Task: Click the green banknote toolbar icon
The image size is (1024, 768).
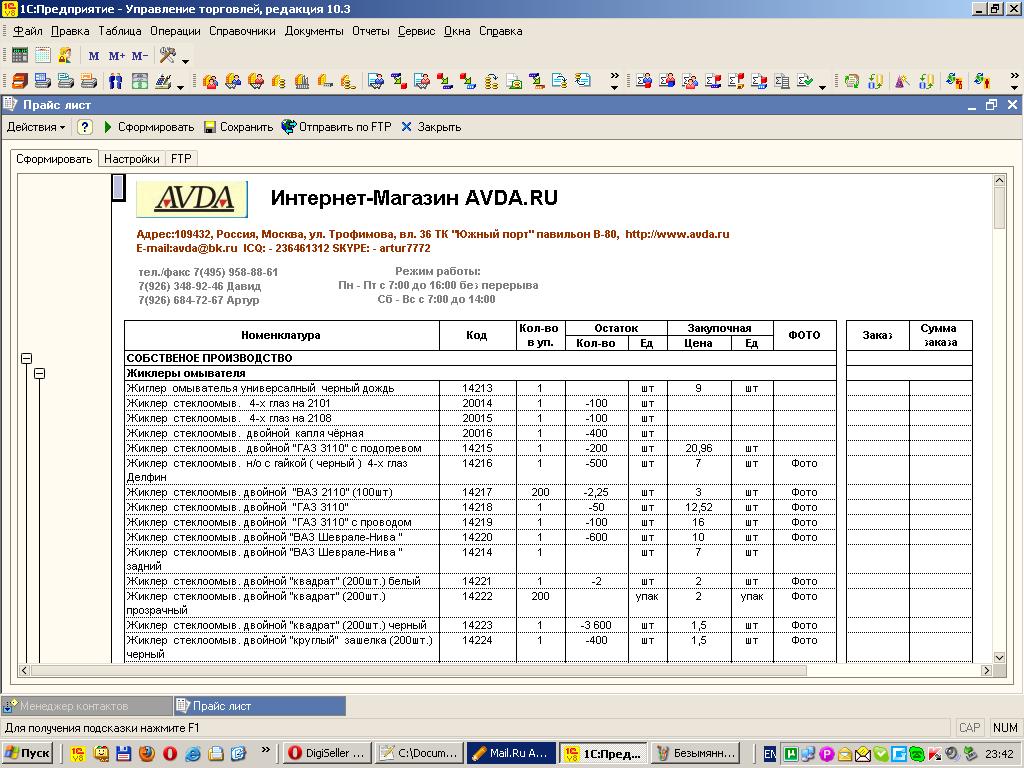Action: [139, 81]
